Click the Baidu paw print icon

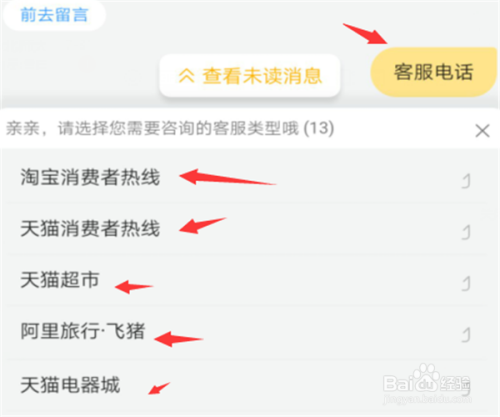pos(424,377)
